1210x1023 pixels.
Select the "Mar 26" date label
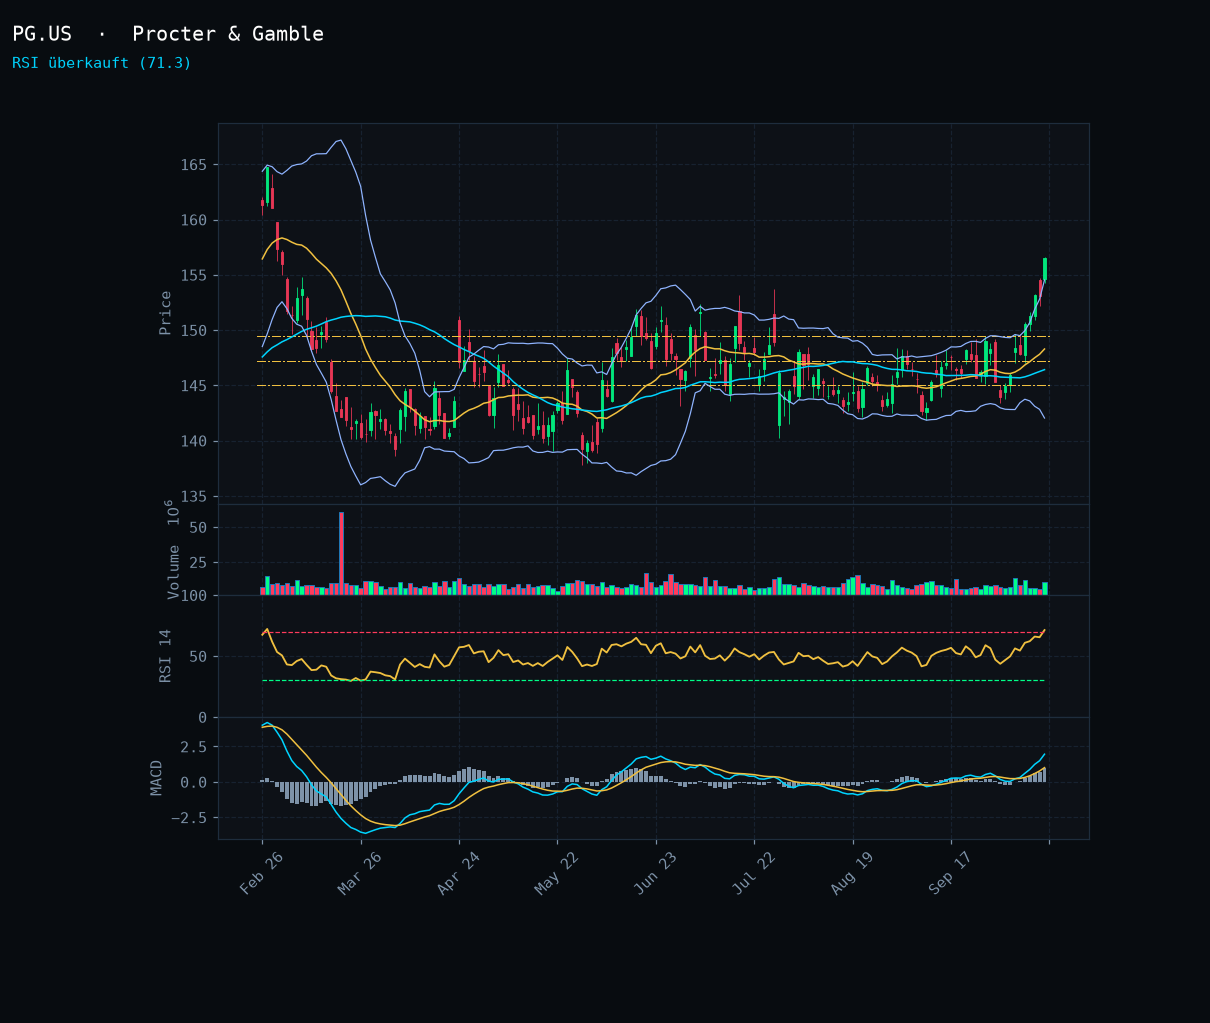pos(359,873)
